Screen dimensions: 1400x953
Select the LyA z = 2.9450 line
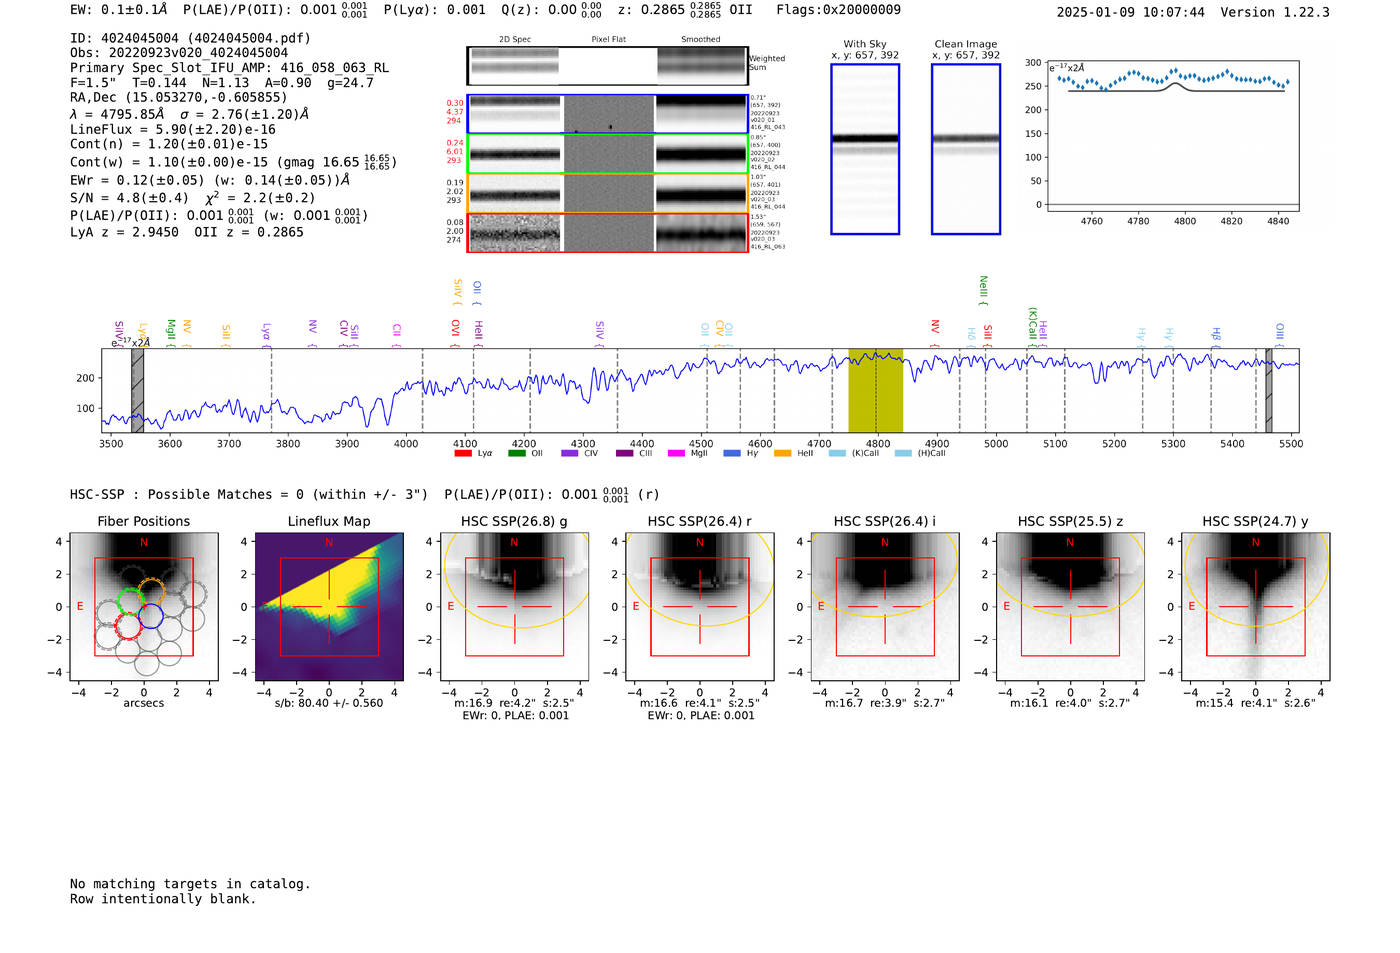tap(187, 232)
